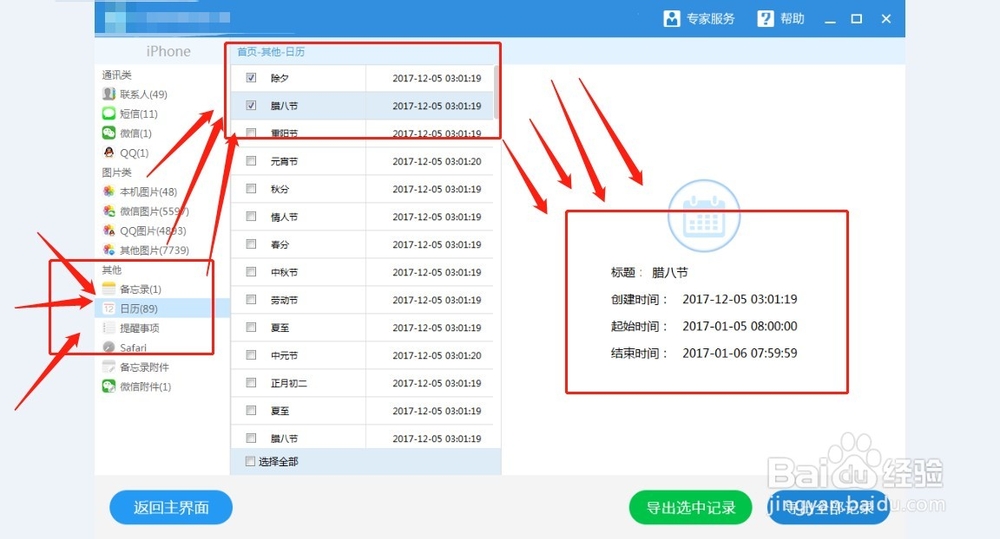Tick the 秋分 checkbox
Screen dimensions: 1000x539
pyautogui.click(x=251, y=189)
